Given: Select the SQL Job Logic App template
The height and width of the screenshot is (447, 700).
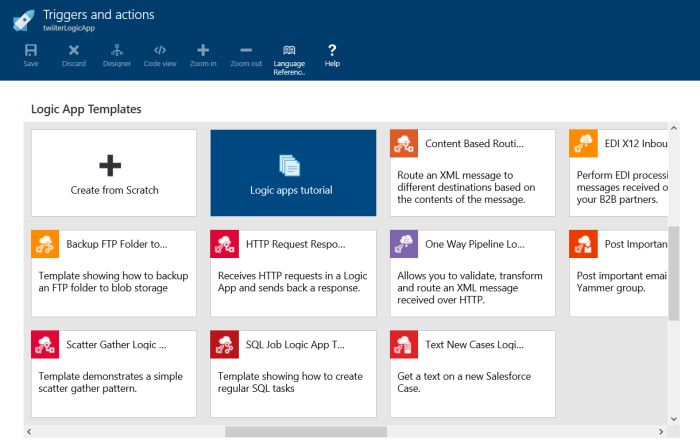Looking at the screenshot, I should [293, 373].
